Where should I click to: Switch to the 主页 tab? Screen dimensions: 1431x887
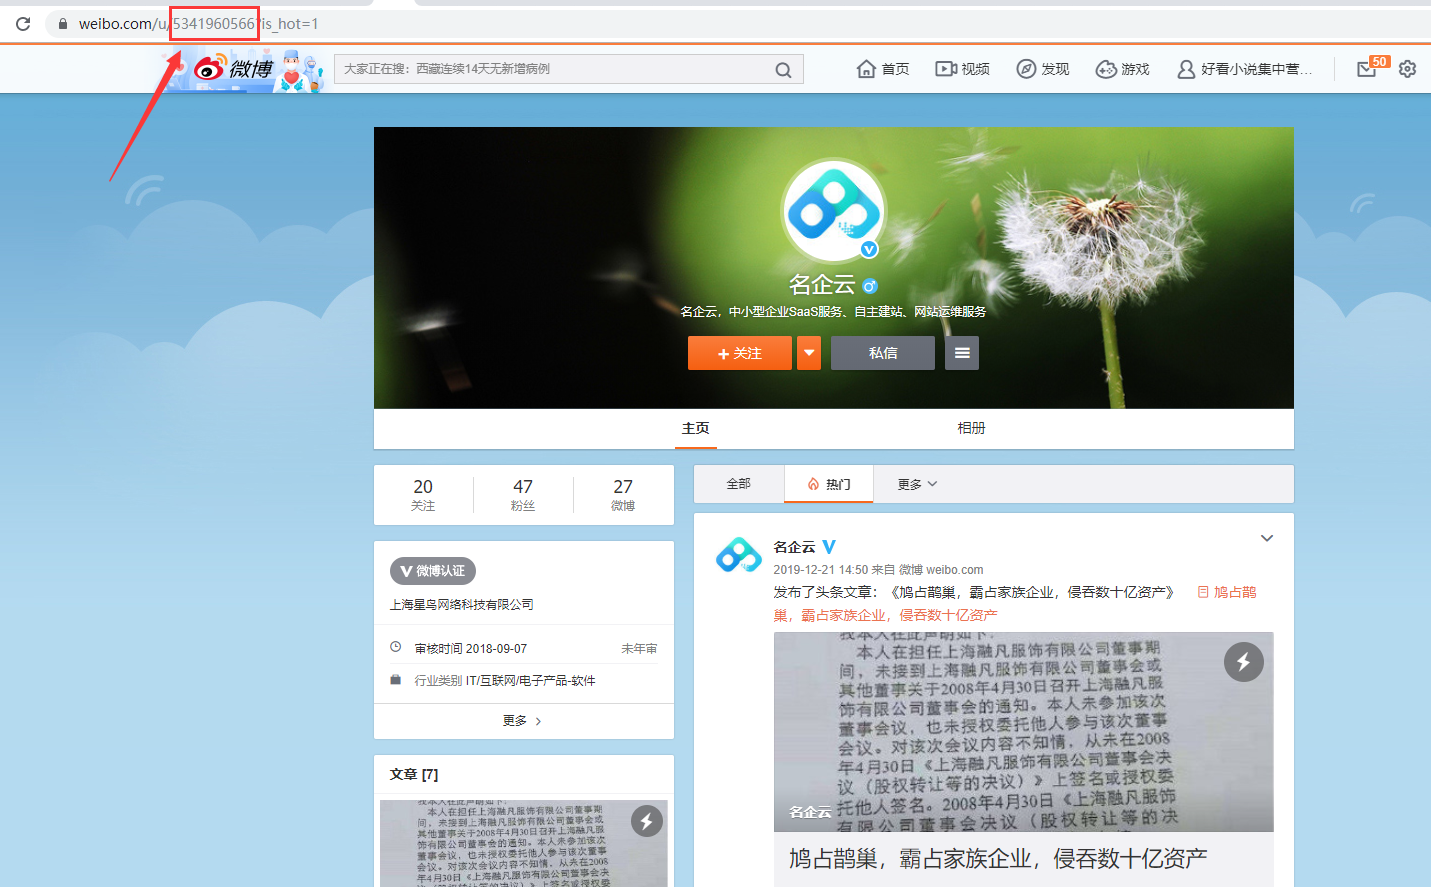tap(696, 428)
